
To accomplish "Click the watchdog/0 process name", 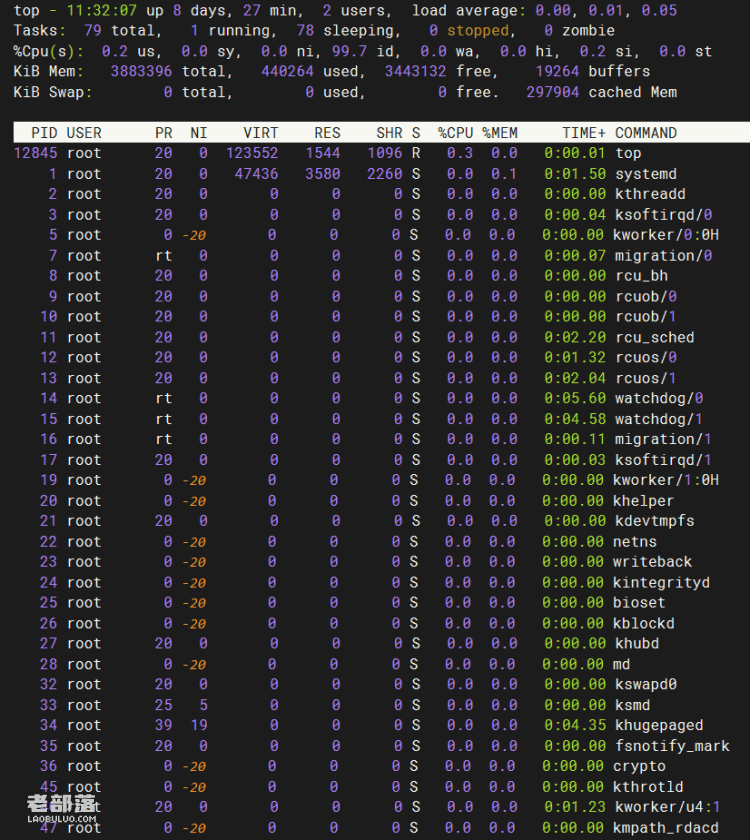I will click(659, 399).
